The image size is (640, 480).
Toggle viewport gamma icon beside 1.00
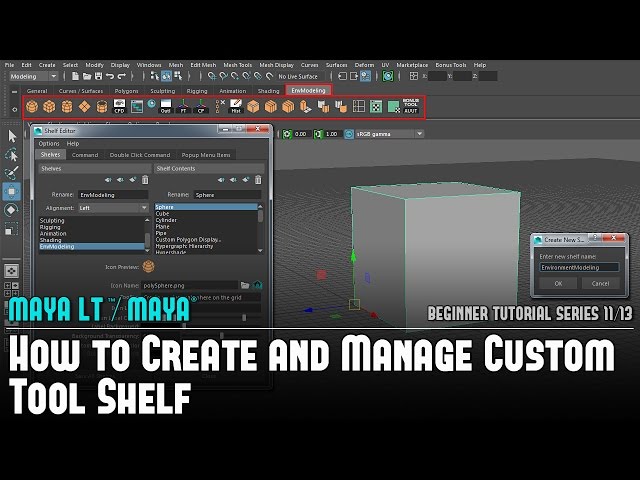(x=318, y=134)
